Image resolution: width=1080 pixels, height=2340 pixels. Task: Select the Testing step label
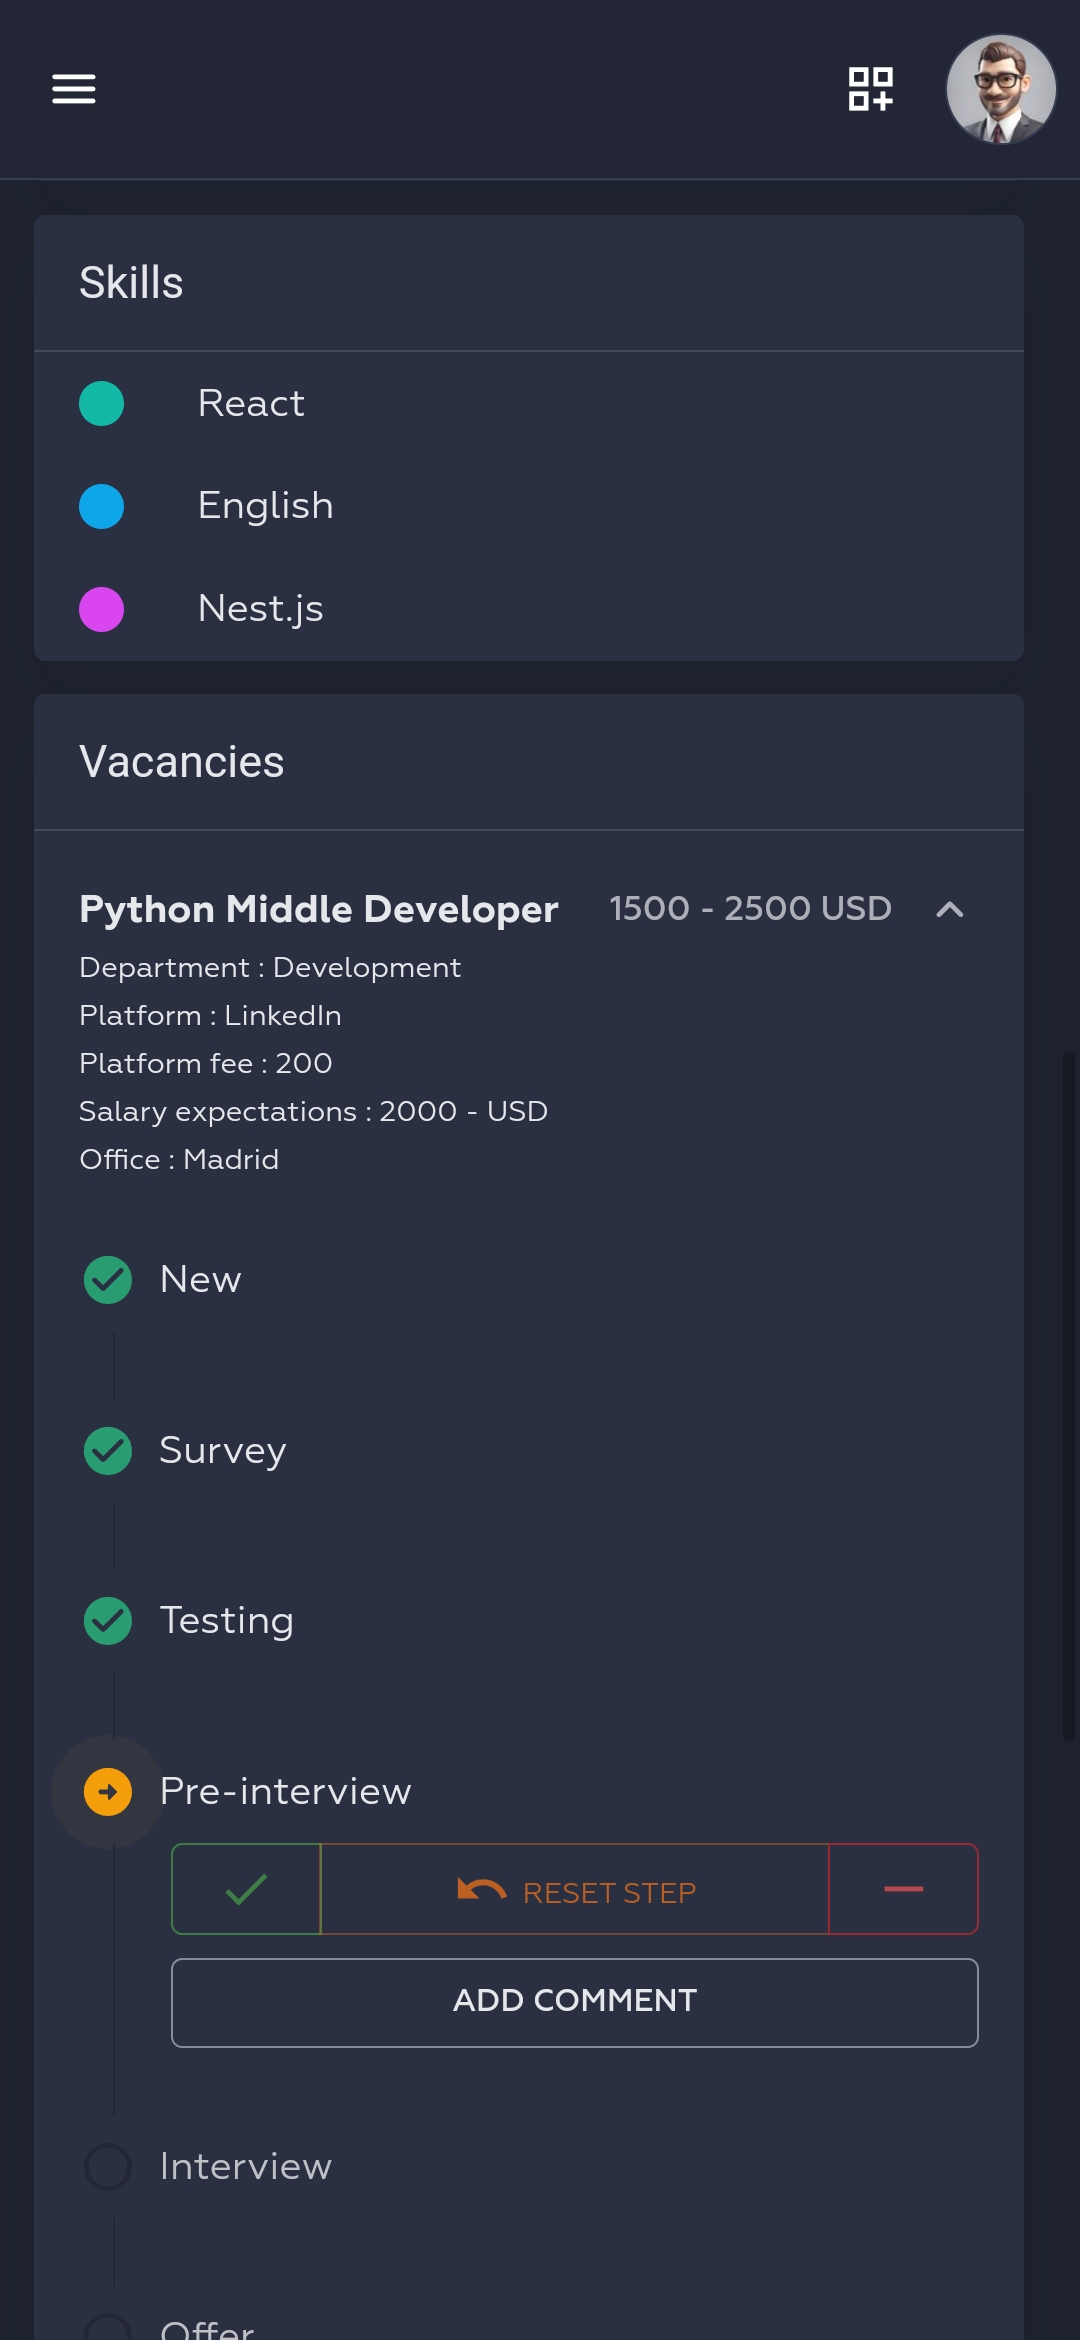227,1620
